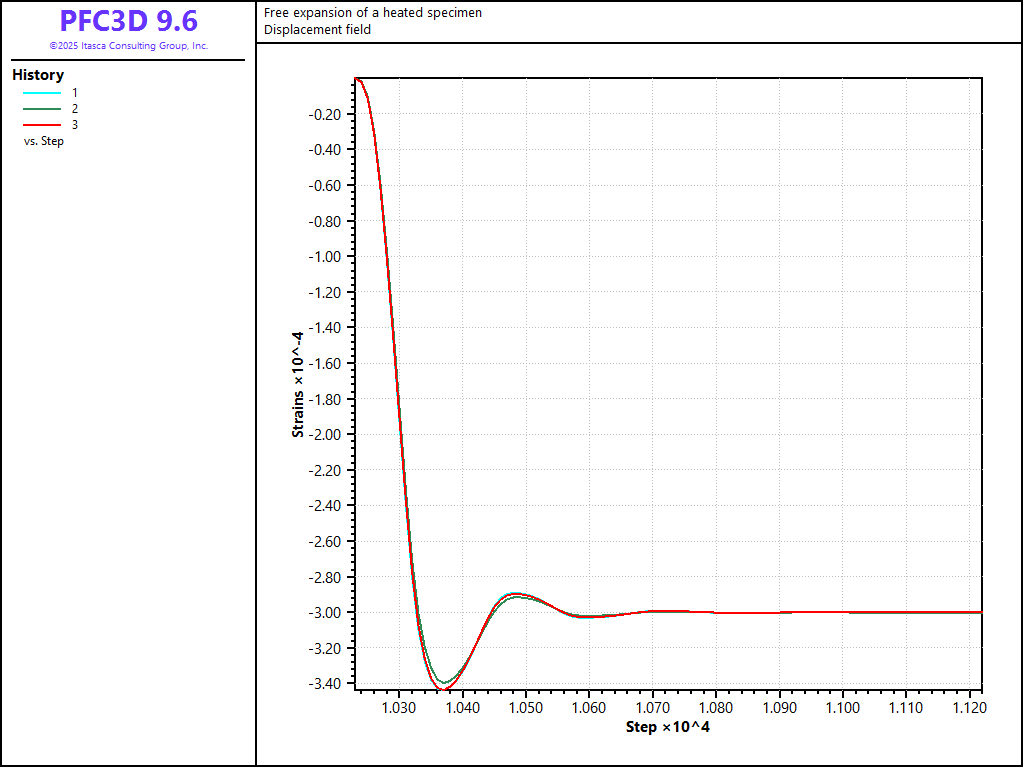Click the "Strains ×10^-4" y-axis label
Screen dimensions: 1024x768
(x=298, y=384)
